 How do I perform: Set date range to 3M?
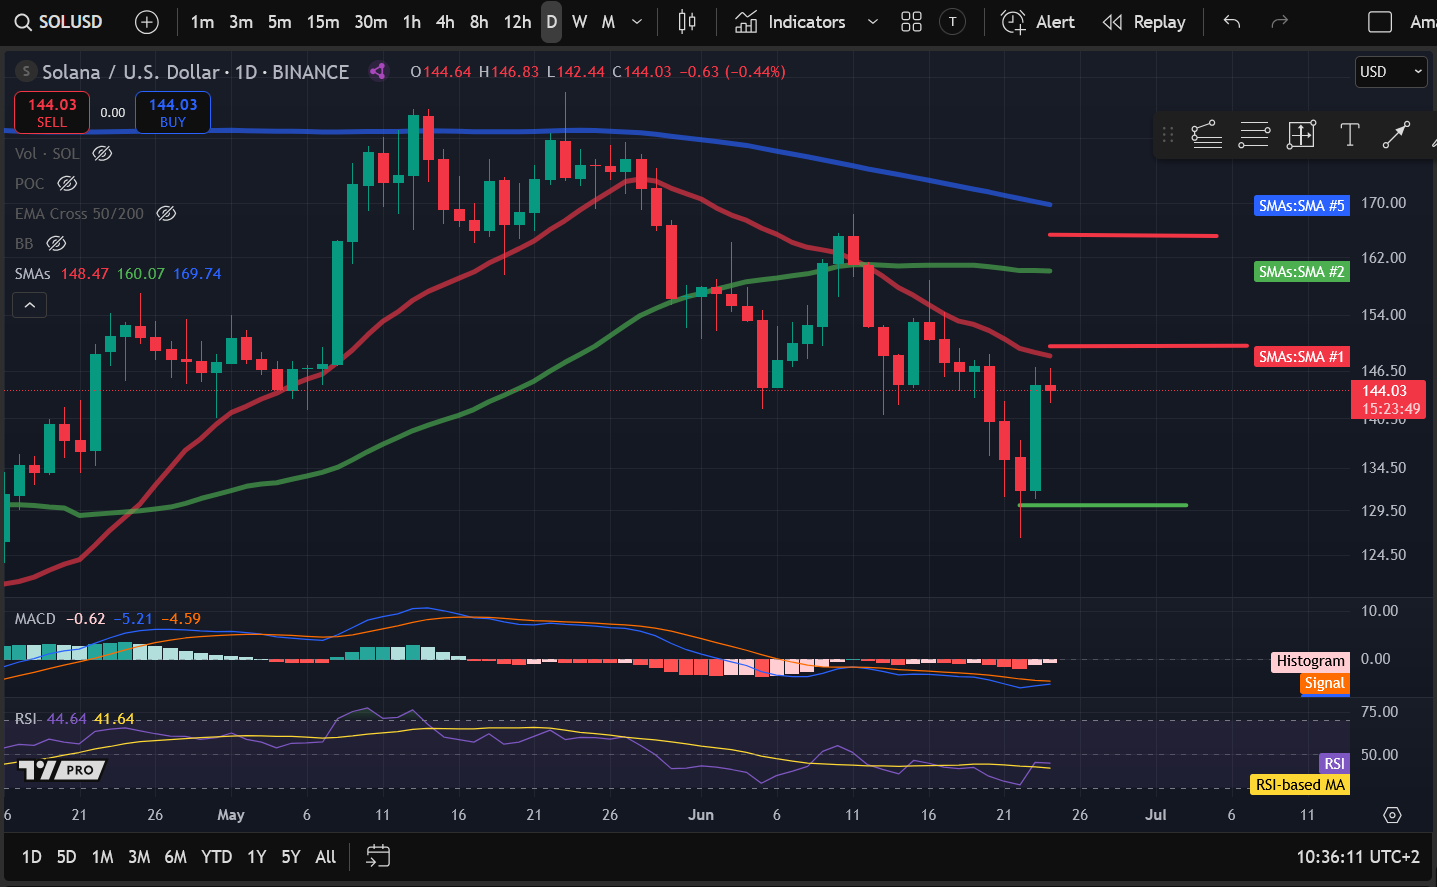click(x=139, y=857)
